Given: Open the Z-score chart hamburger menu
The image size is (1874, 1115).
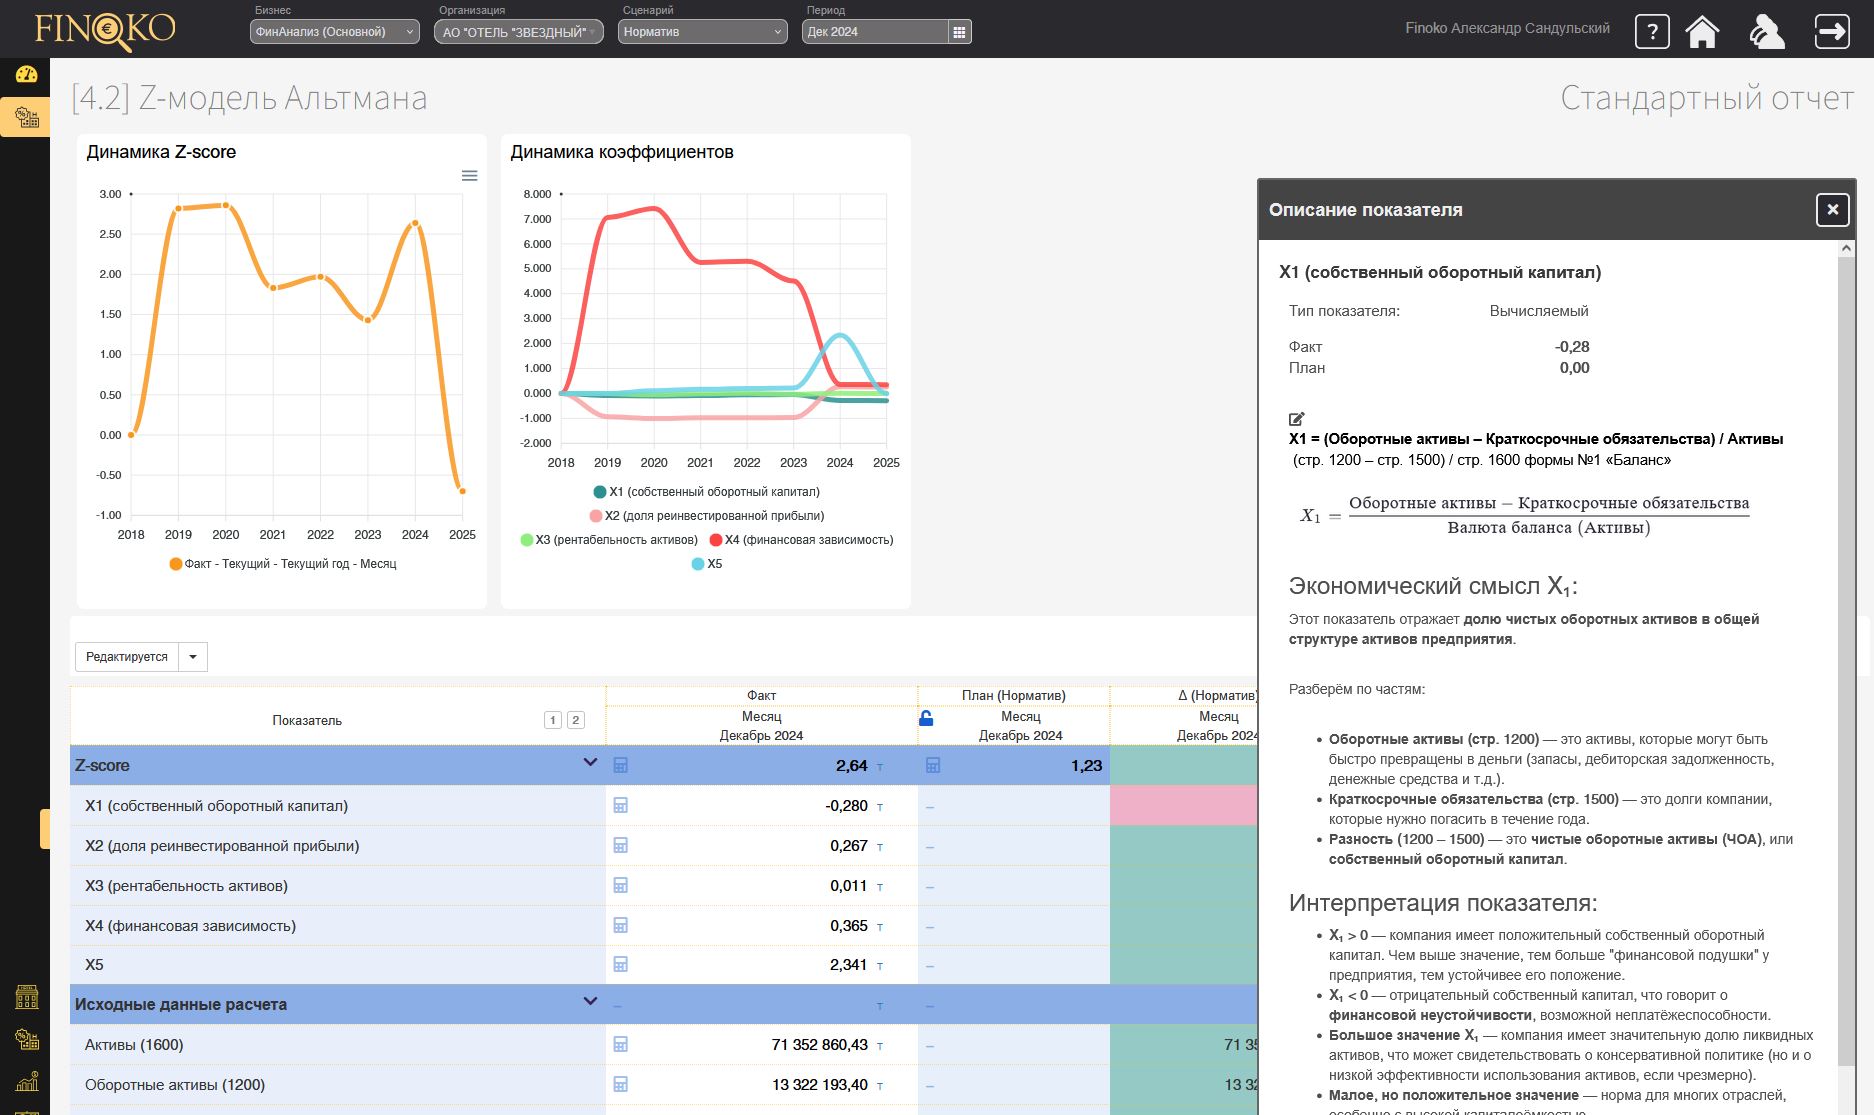Looking at the screenshot, I should pos(469,176).
